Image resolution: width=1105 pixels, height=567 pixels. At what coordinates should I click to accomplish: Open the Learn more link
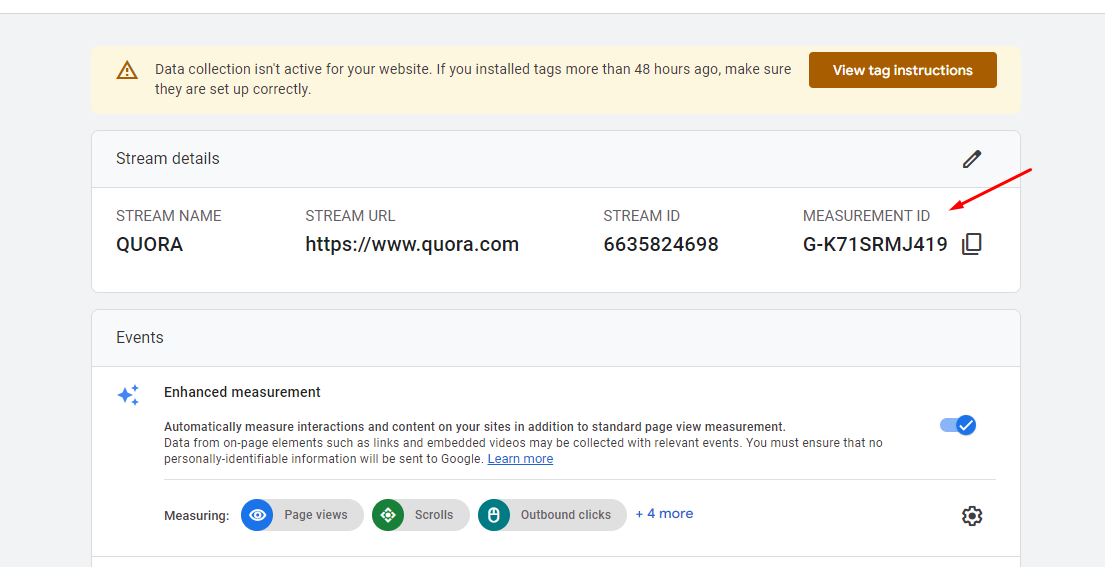coord(520,459)
